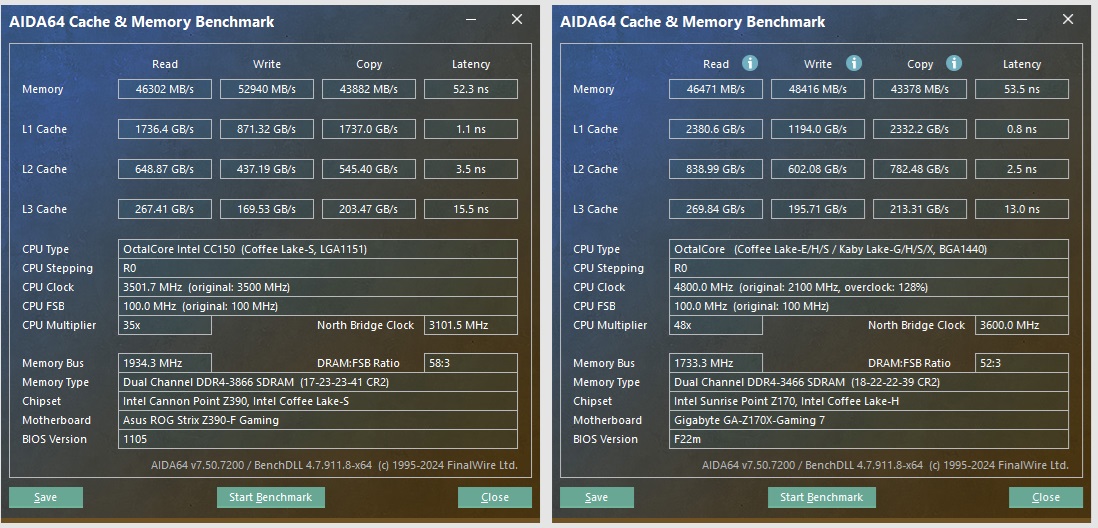Select Memory latency 53.5 ns value
The height and width of the screenshot is (528, 1098).
point(1022,89)
